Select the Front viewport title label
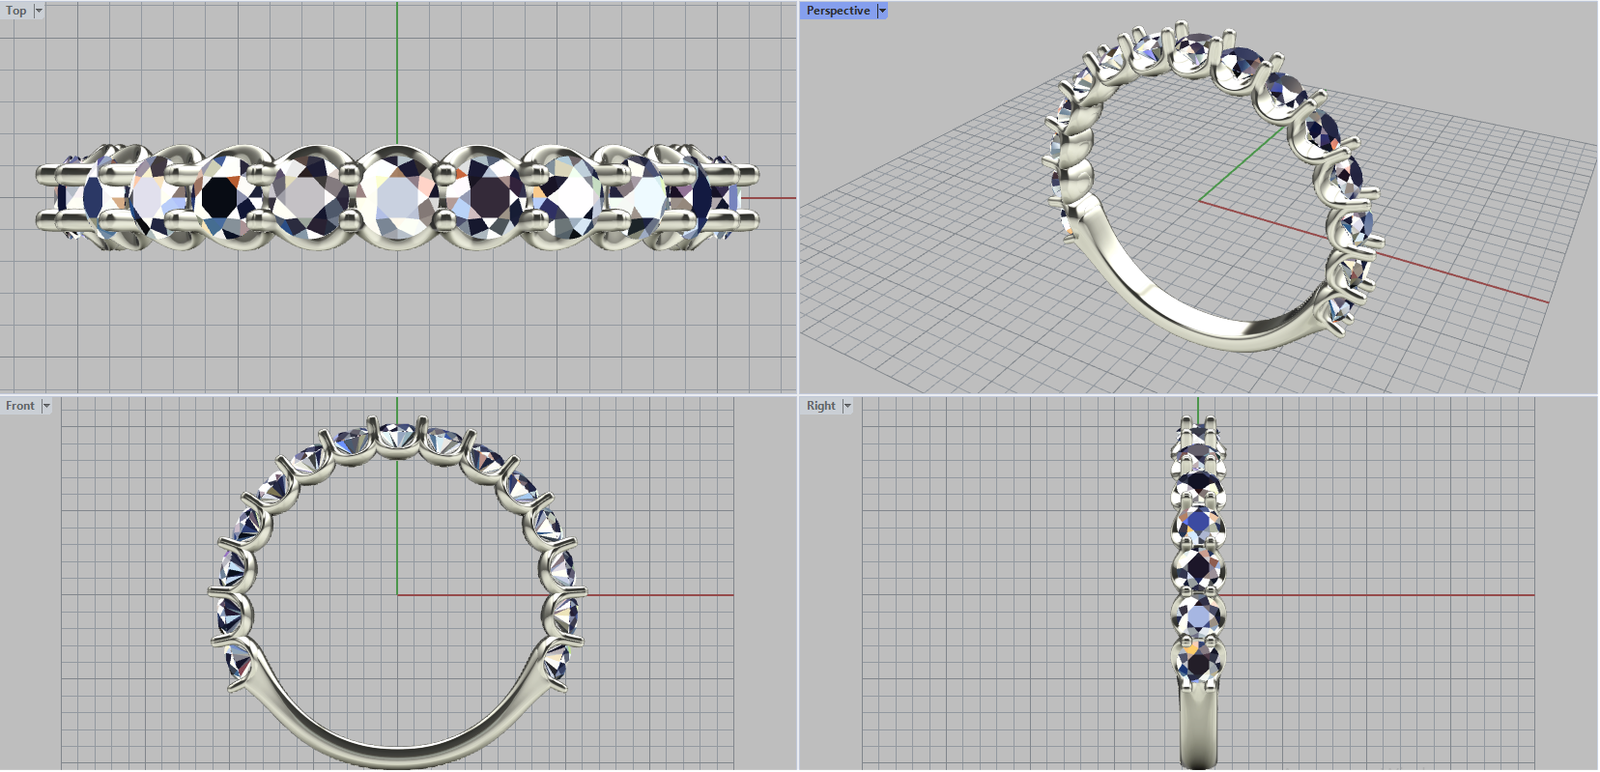 pyautogui.click(x=20, y=406)
